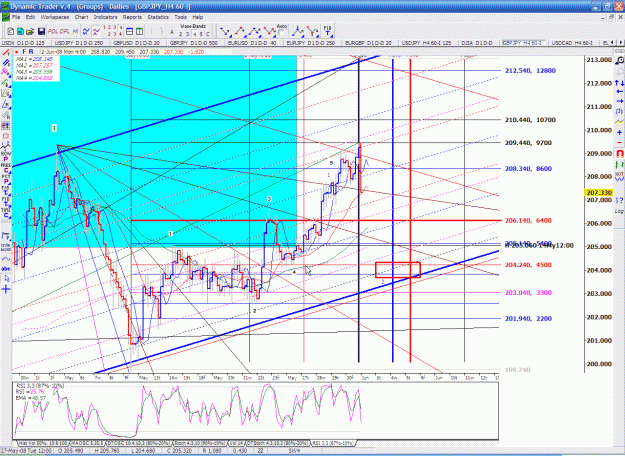This screenshot has width=625, height=456.
Task: Switch to DJIA D1 D-D tab
Action: click(x=477, y=43)
